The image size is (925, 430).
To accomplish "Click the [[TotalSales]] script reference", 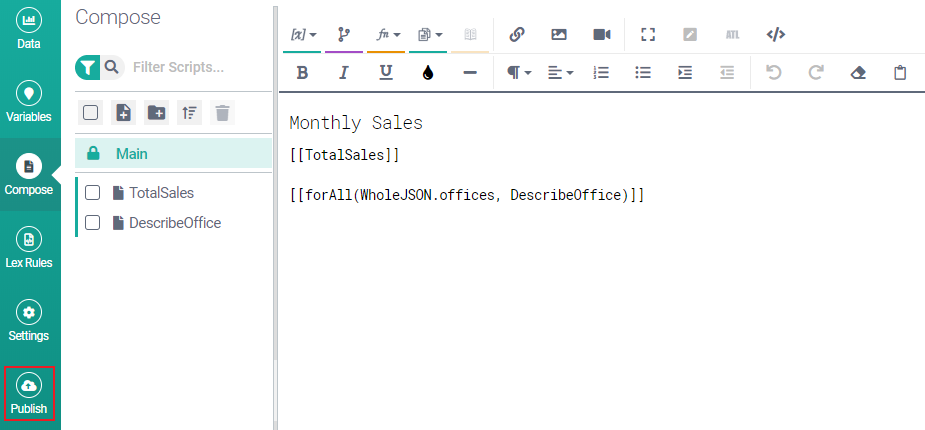I will pyautogui.click(x=345, y=155).
